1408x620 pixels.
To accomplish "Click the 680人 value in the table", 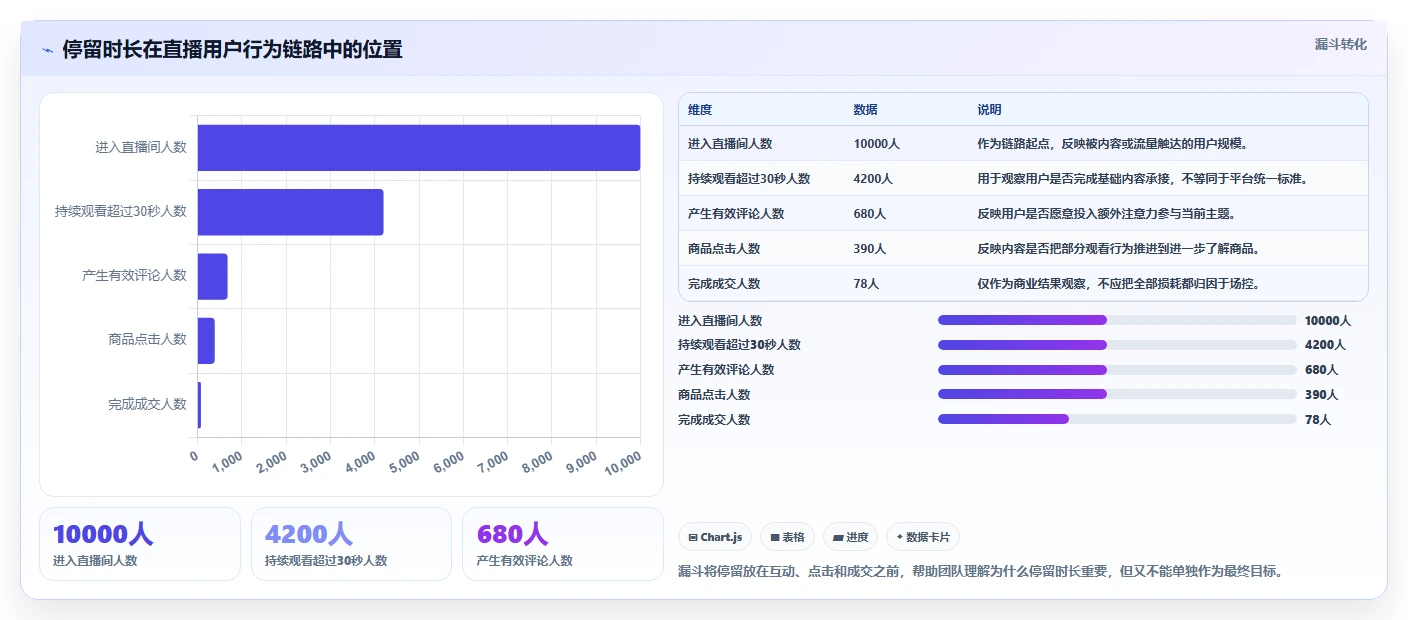I will (x=870, y=214).
